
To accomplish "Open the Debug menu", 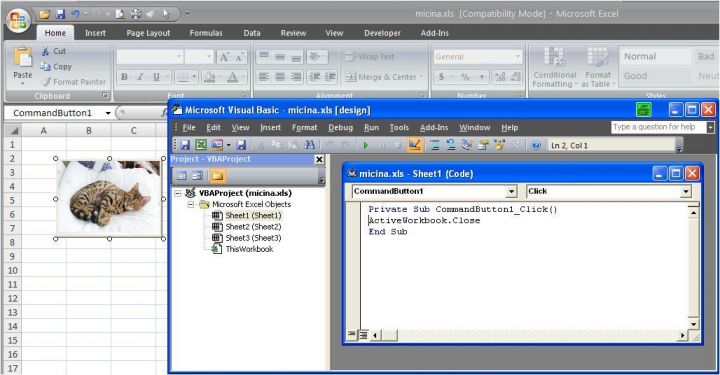I will (340, 128).
